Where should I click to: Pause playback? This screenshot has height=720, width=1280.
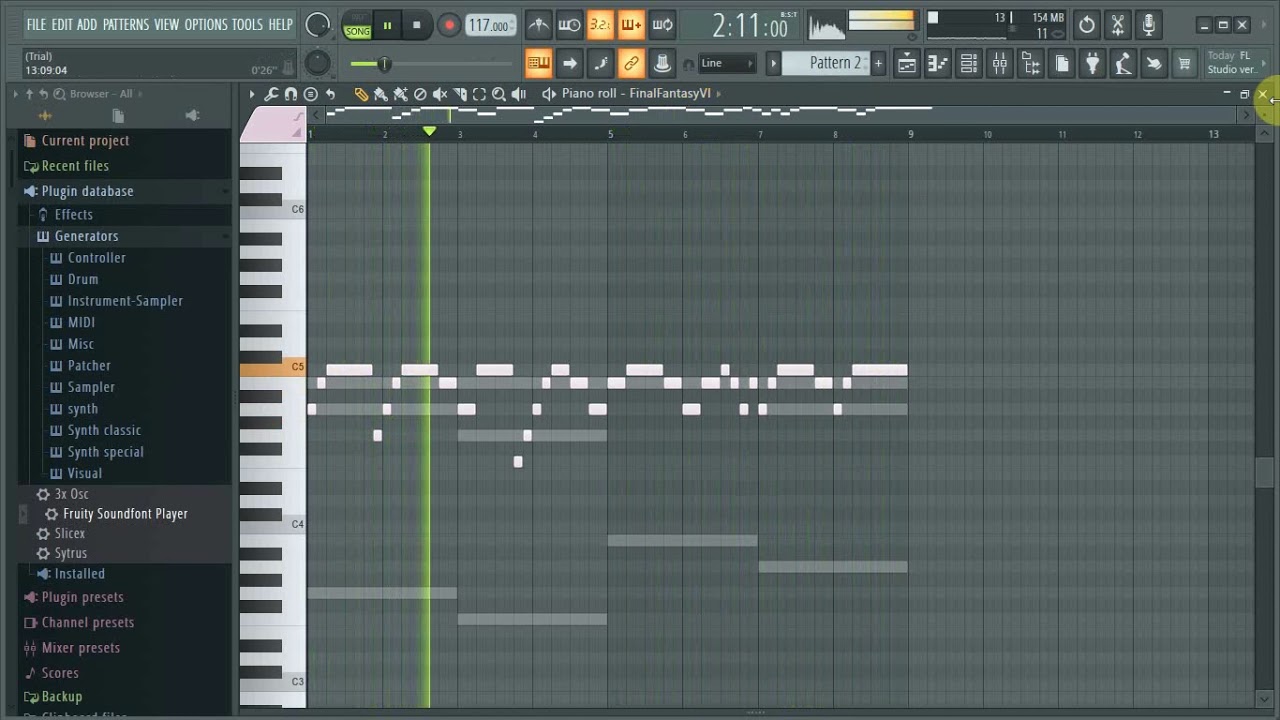387,25
